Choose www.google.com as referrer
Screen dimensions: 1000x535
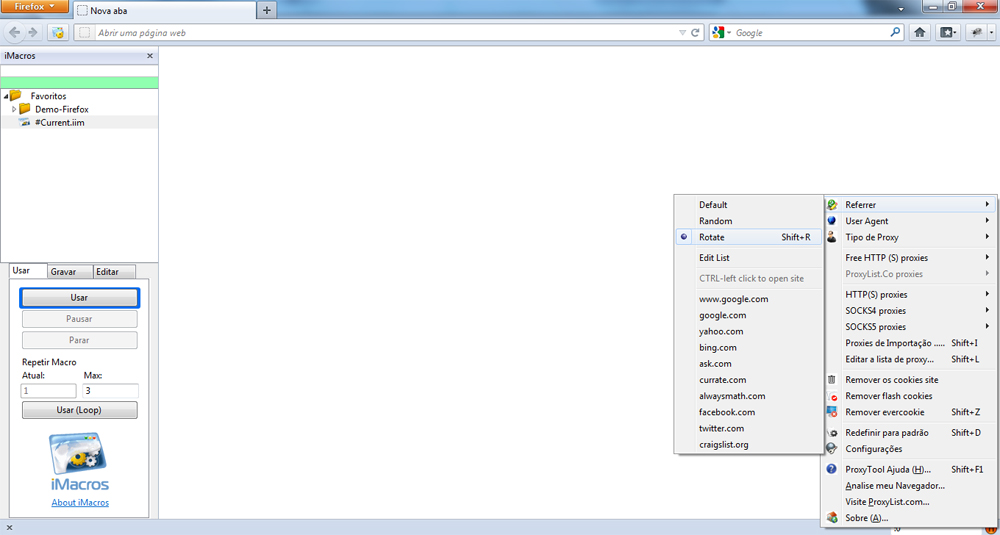[749, 298]
